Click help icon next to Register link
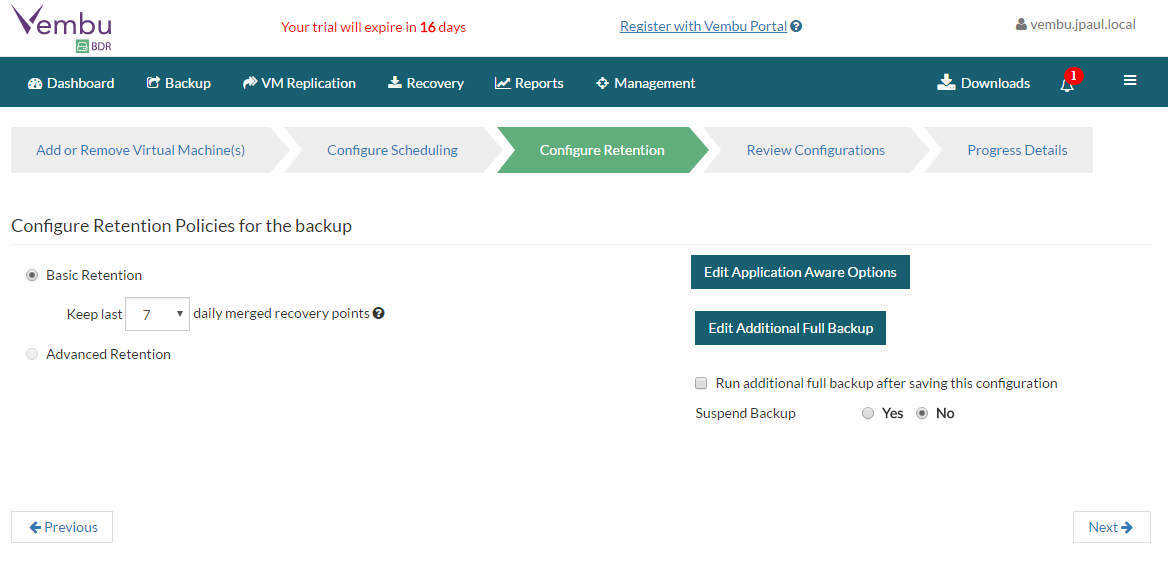The width and height of the screenshot is (1168, 574). (x=796, y=27)
